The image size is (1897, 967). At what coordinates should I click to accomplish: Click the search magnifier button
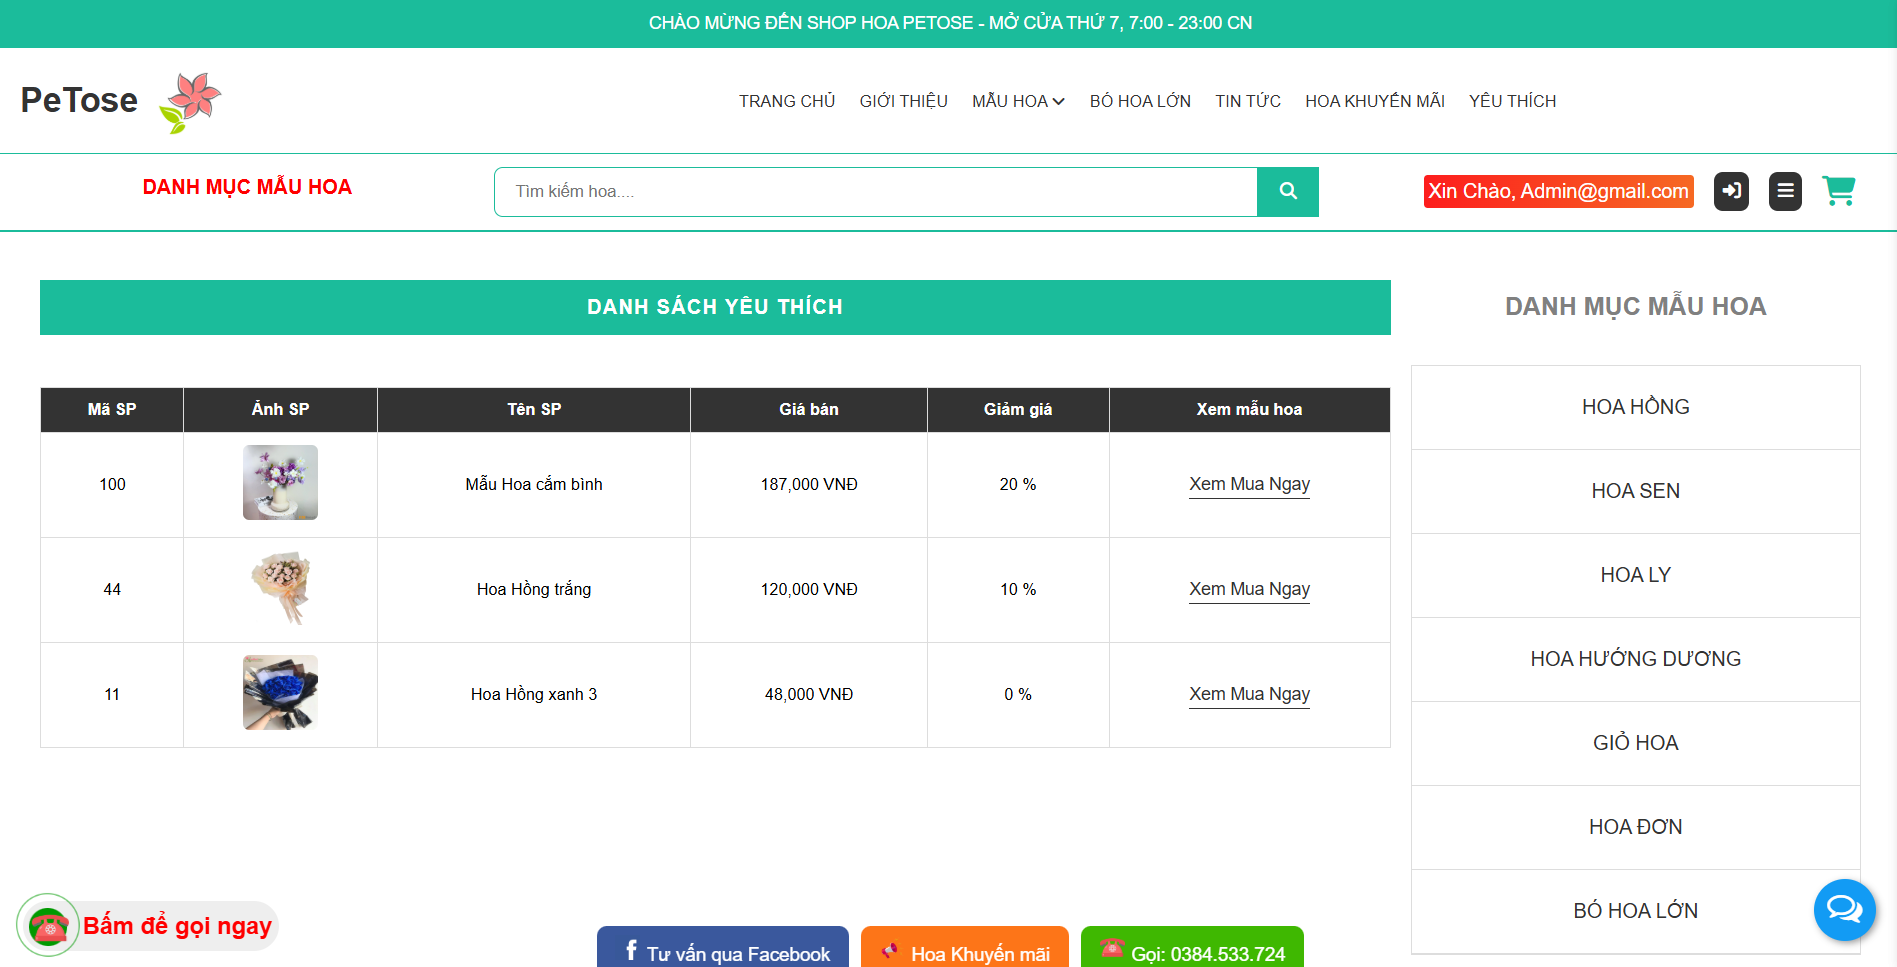(1288, 191)
